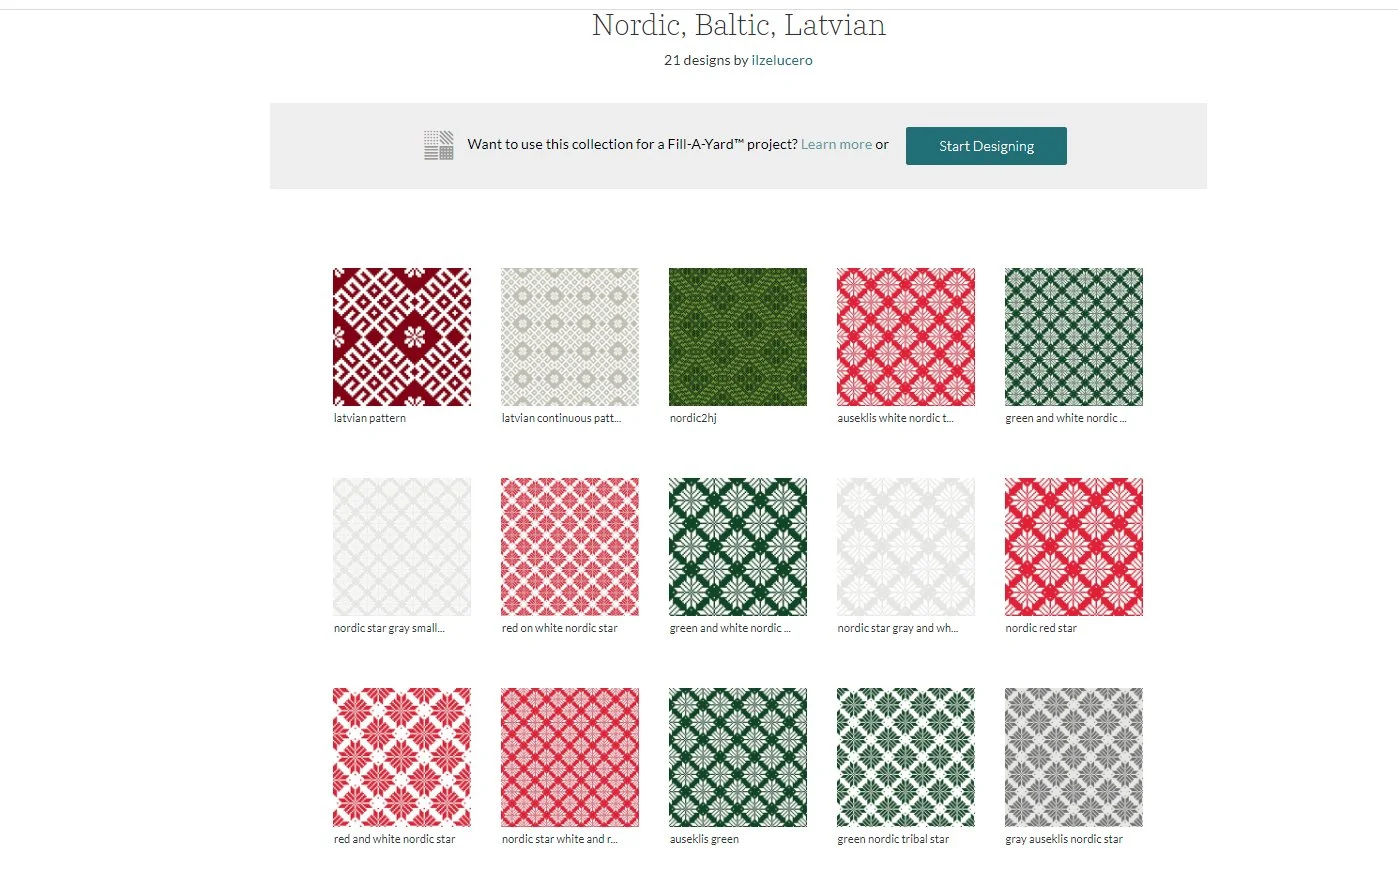Screen dimensions: 1398x894
Task: Click the 'nordic star white and r...' caption
Action: point(560,839)
